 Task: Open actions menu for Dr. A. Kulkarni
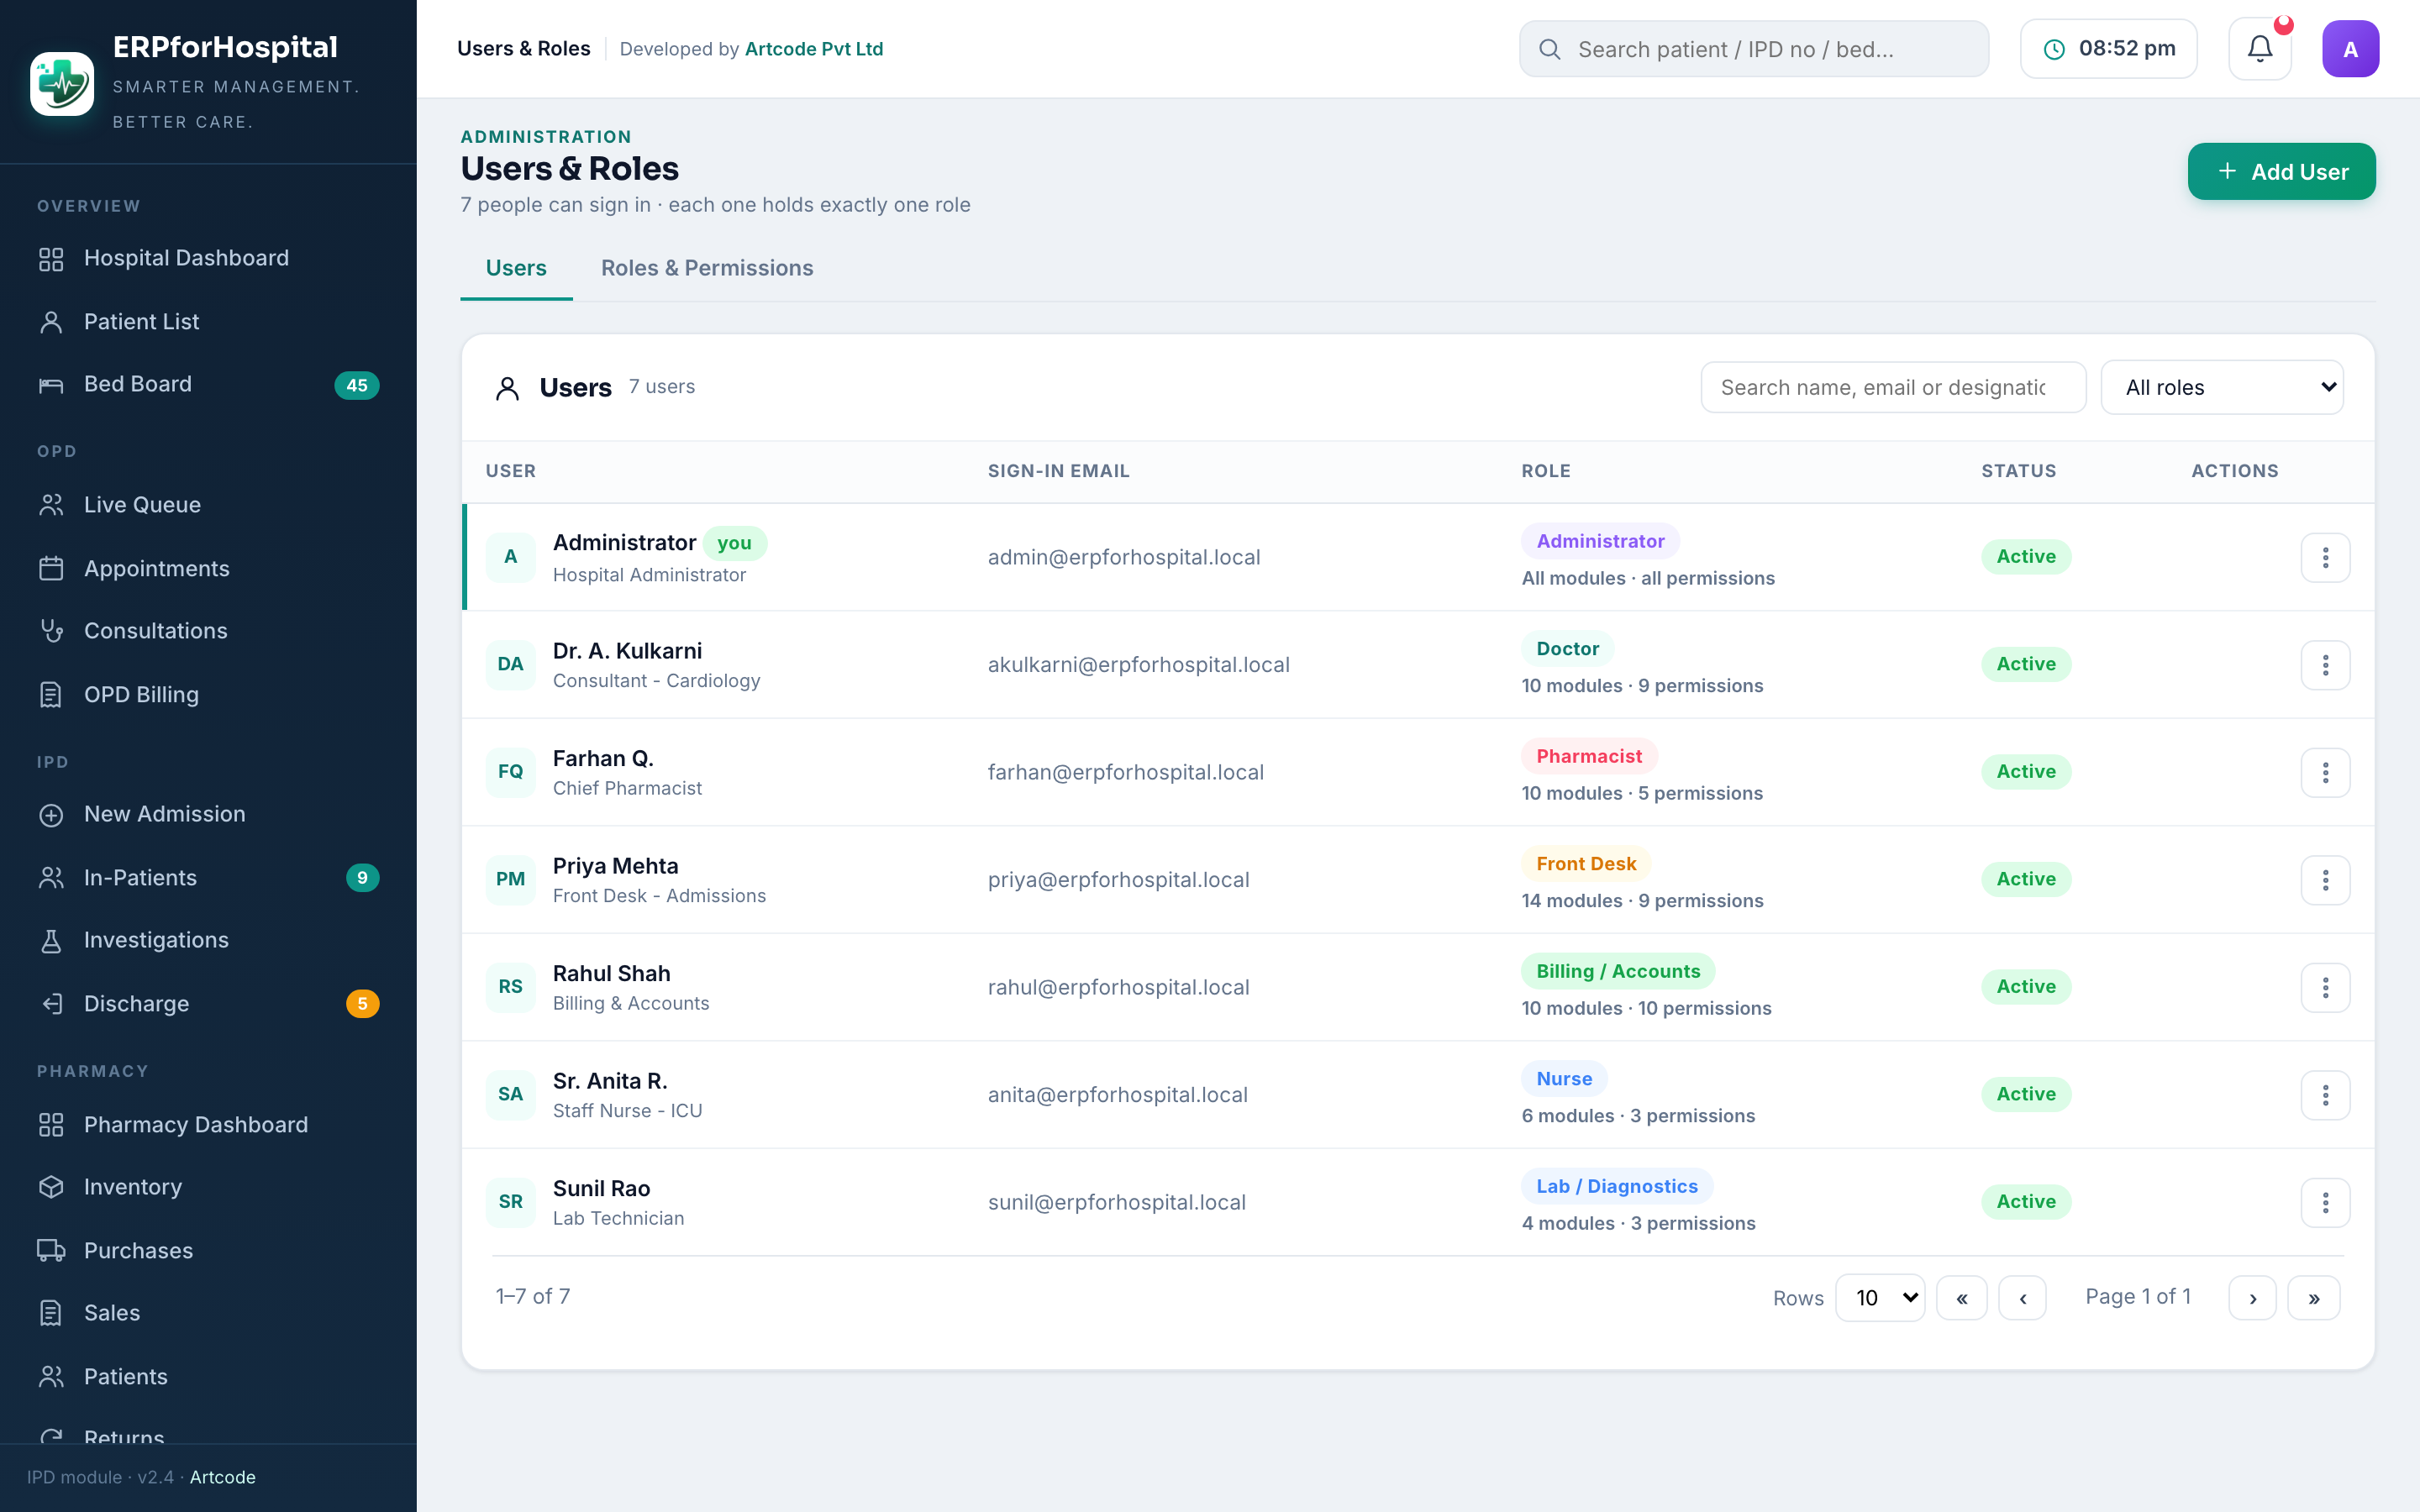click(2325, 665)
